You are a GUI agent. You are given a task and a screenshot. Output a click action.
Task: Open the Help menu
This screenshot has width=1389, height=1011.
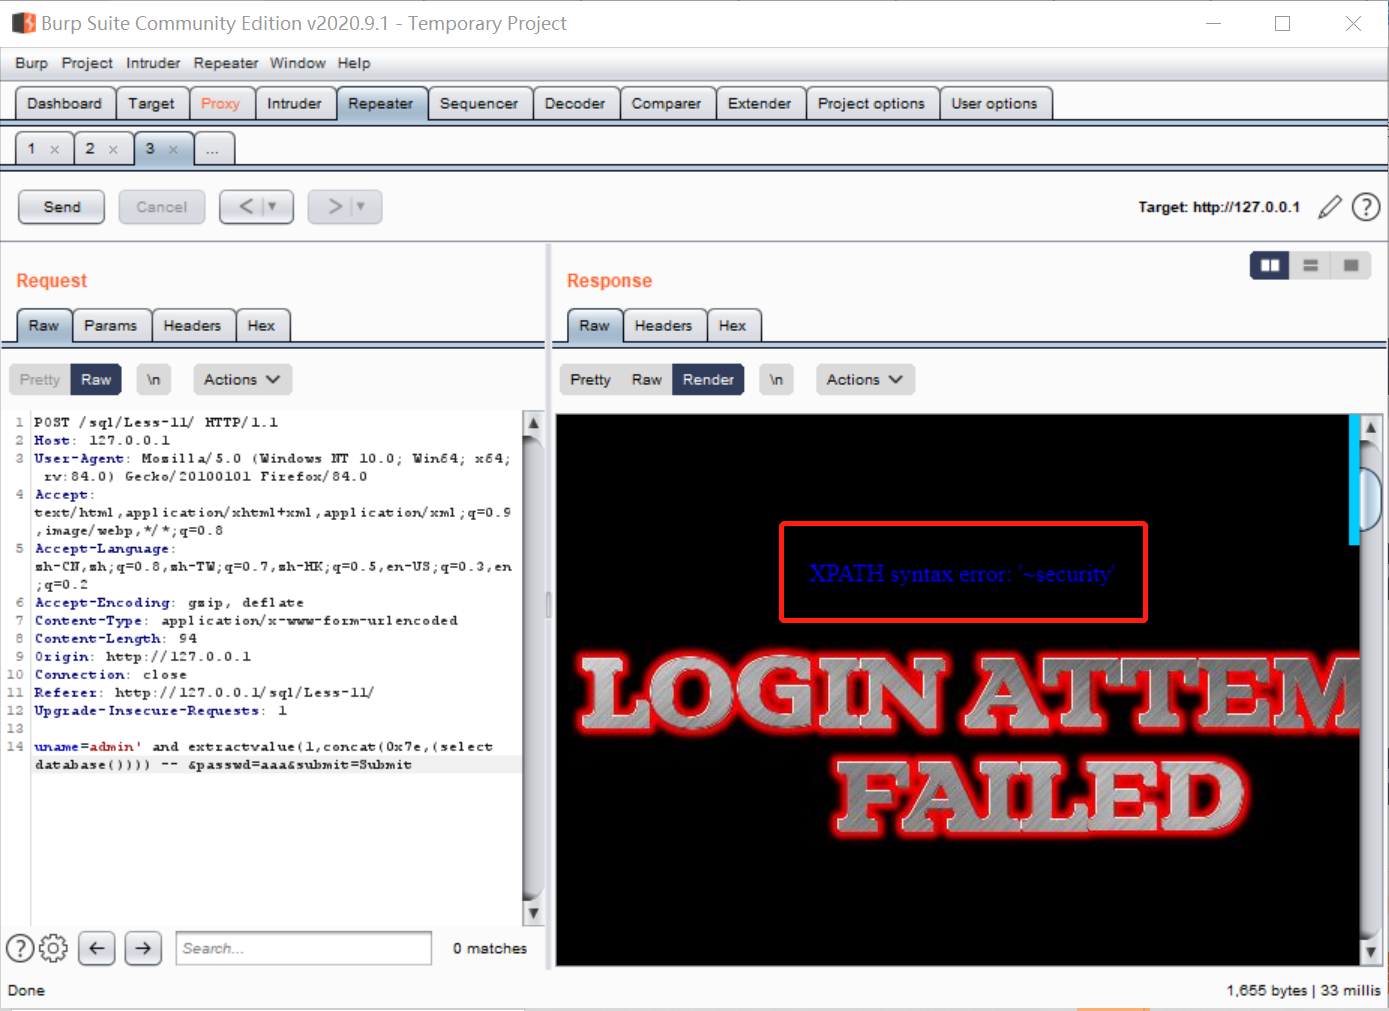pyautogui.click(x=354, y=63)
